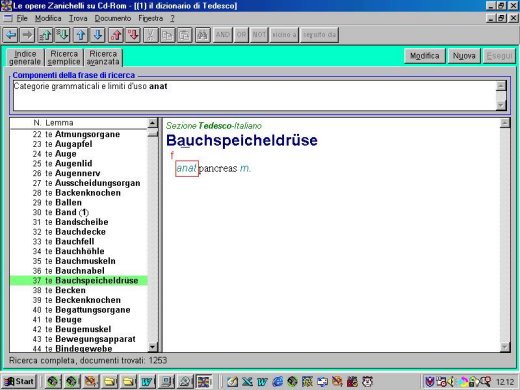Viewport: 520px width, 390px height.
Task: Click the blue back arrow toolbar icon
Action: (x=10, y=35)
